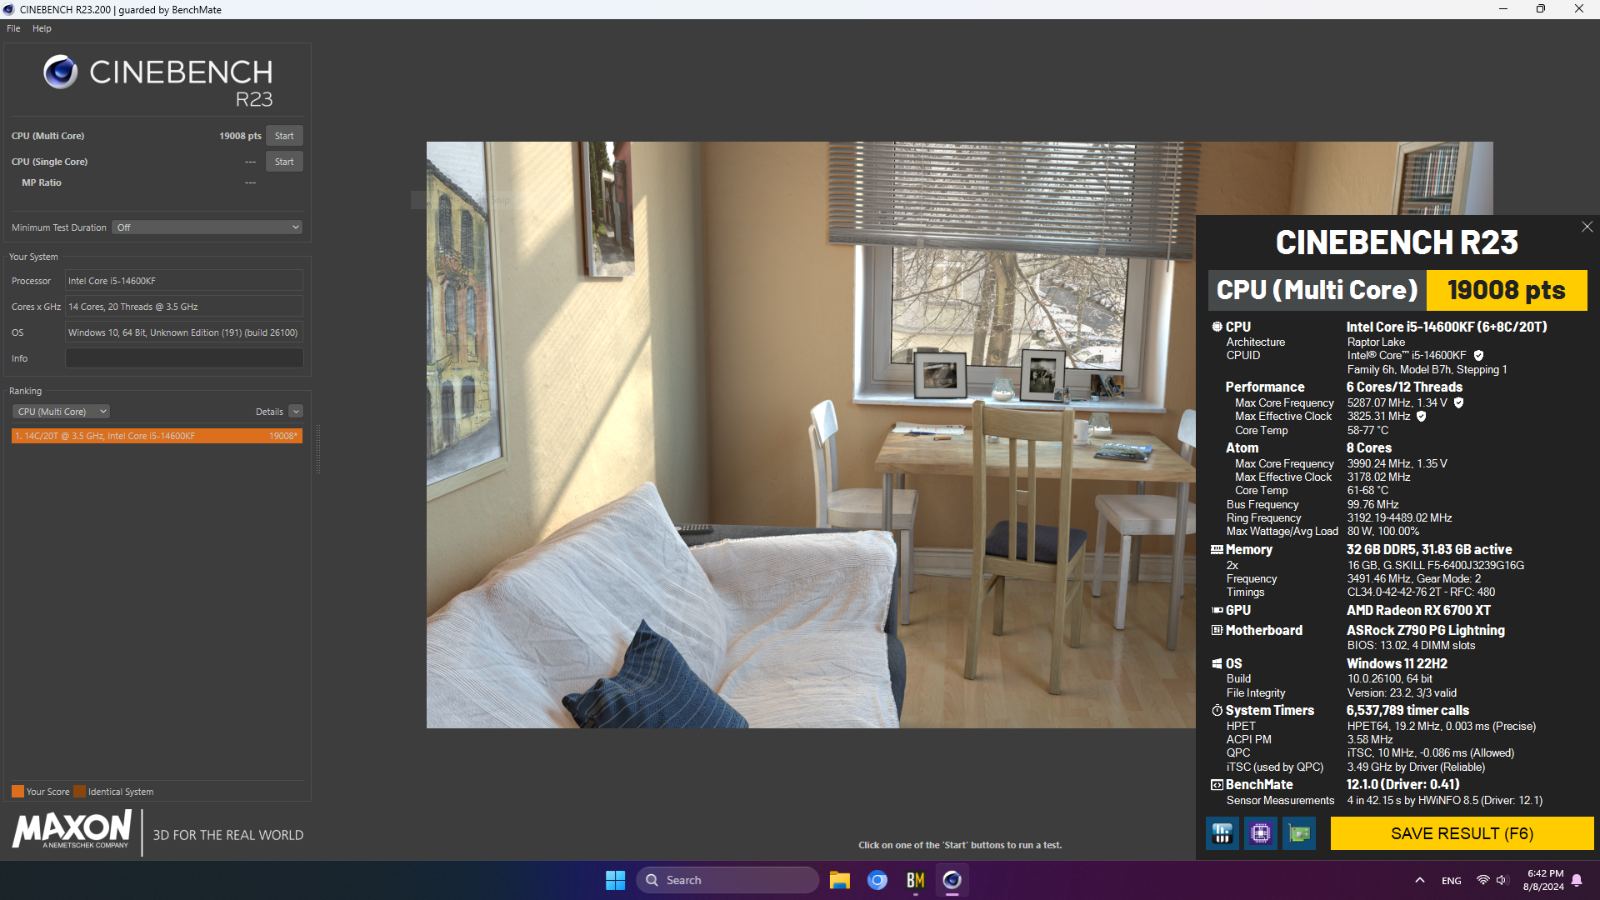Click SAVE RESULT (F6) button
The height and width of the screenshot is (900, 1600).
coord(1462,833)
